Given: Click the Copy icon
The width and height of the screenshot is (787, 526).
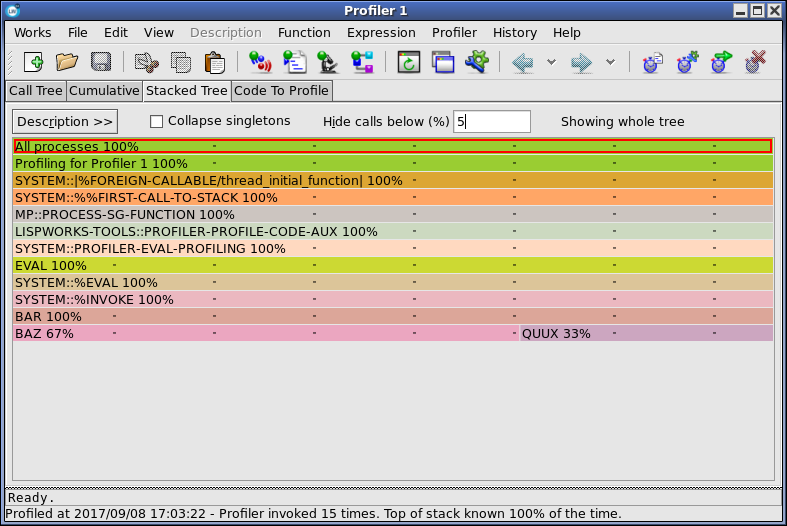Looking at the screenshot, I should [181, 63].
